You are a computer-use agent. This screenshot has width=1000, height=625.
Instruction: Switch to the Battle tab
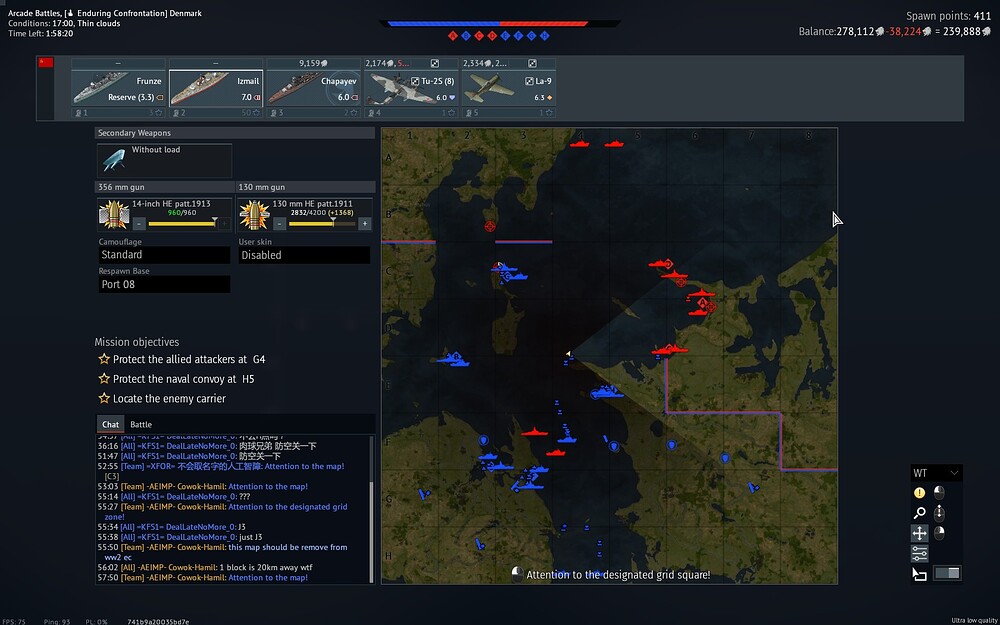click(x=141, y=424)
